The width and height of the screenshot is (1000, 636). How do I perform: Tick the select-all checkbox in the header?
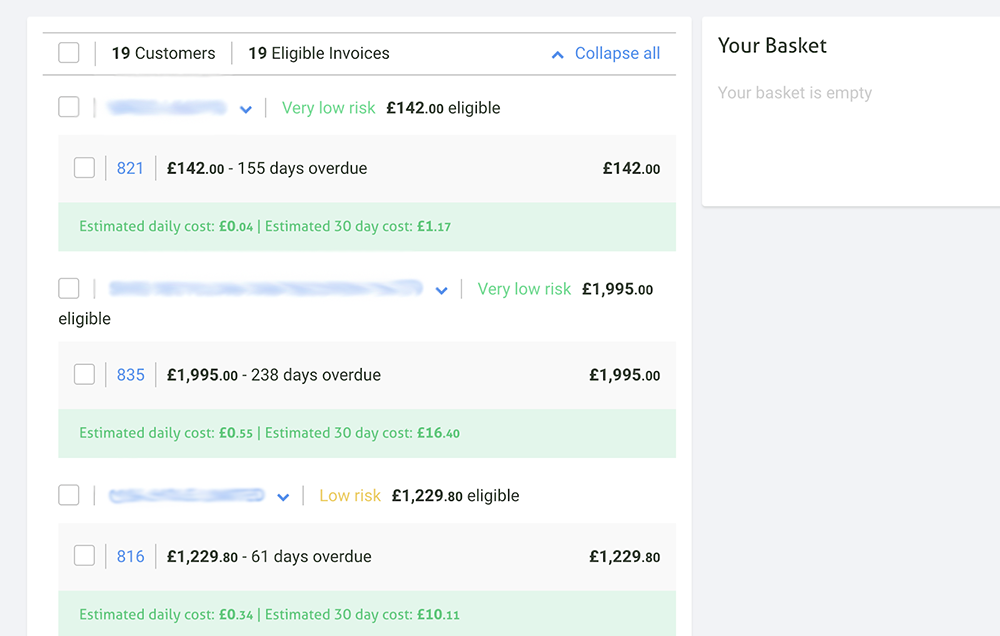[x=69, y=53]
